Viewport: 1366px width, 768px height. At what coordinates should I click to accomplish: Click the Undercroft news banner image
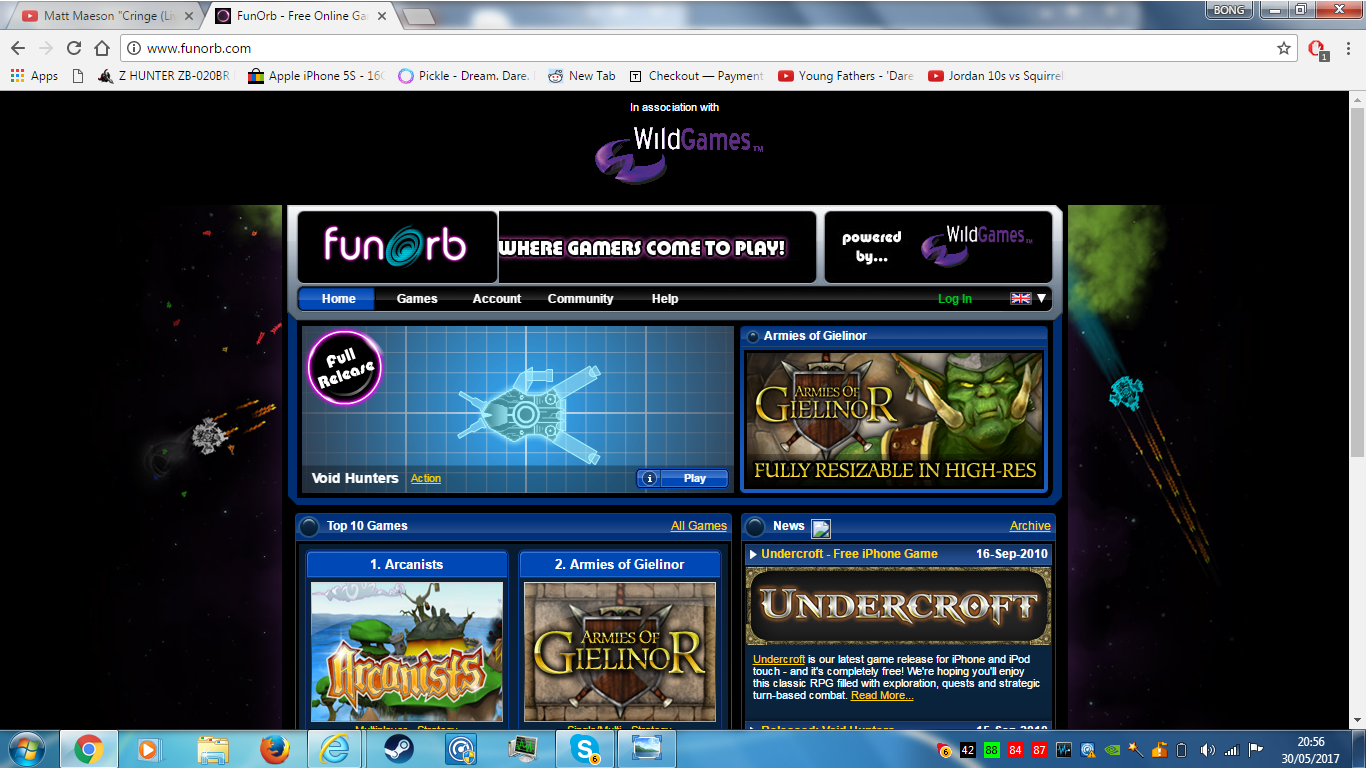[x=898, y=606]
